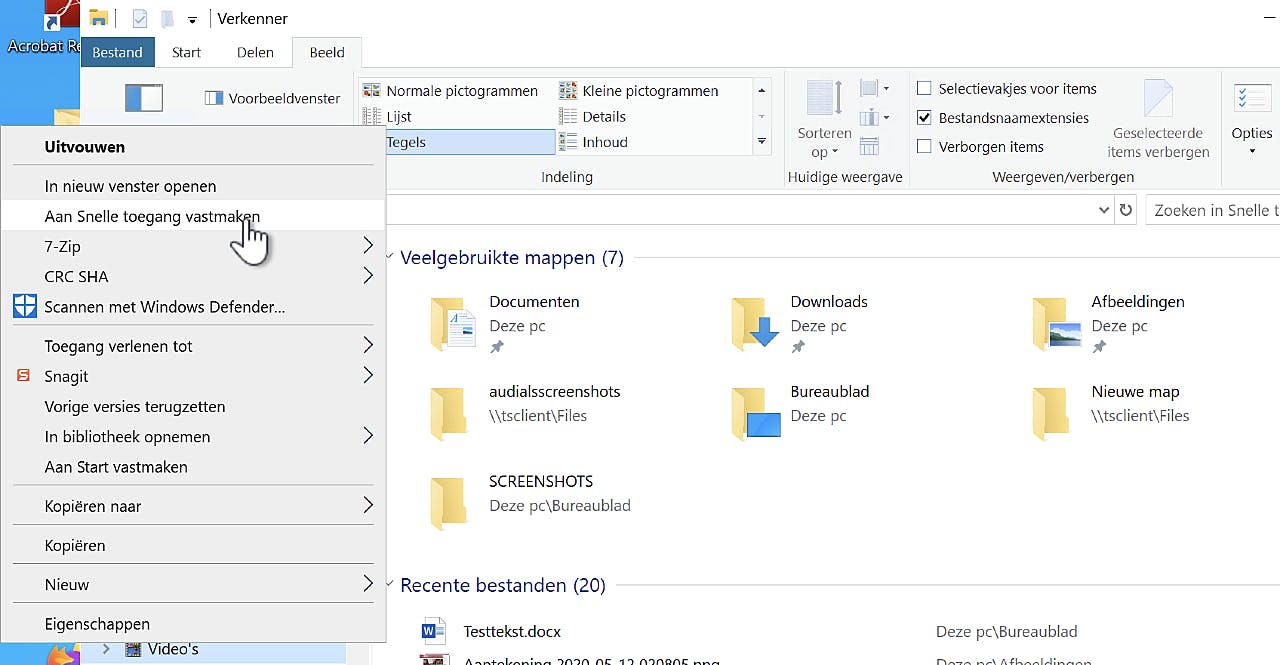
Task: Open the Bestand file menu
Action: (117, 52)
